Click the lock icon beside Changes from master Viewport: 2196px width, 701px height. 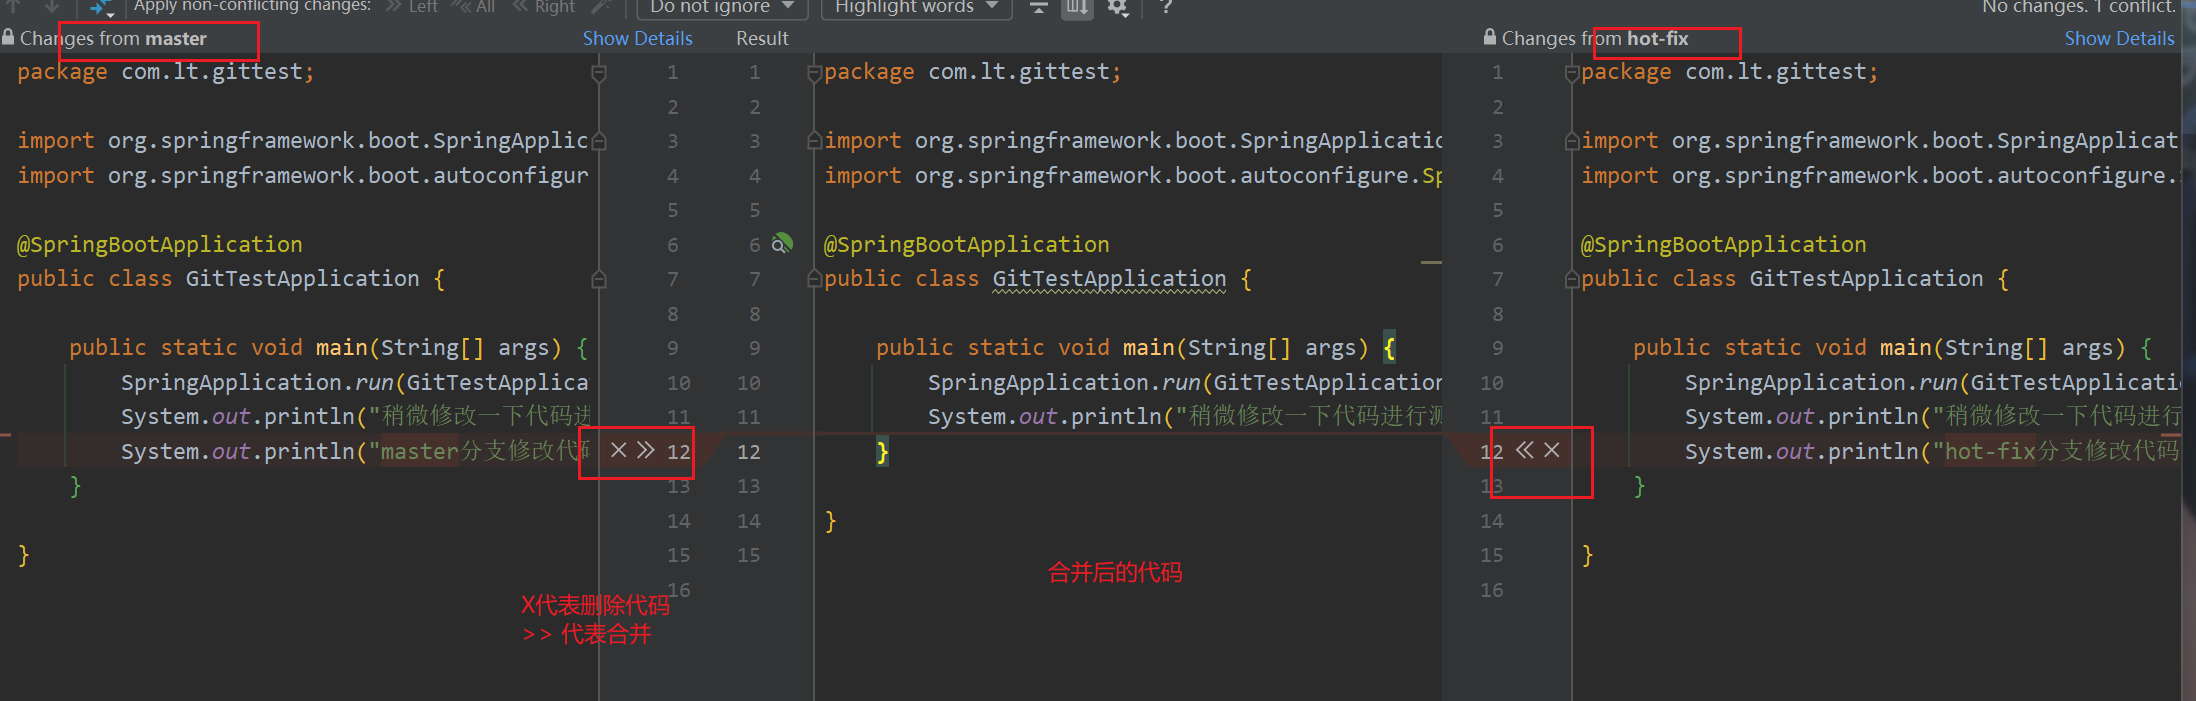(x=8, y=38)
